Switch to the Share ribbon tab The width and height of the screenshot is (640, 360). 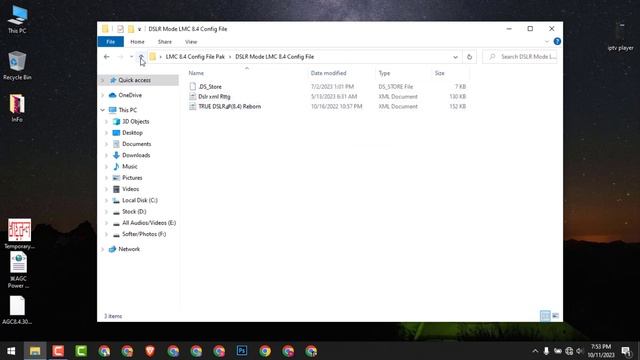[165, 42]
